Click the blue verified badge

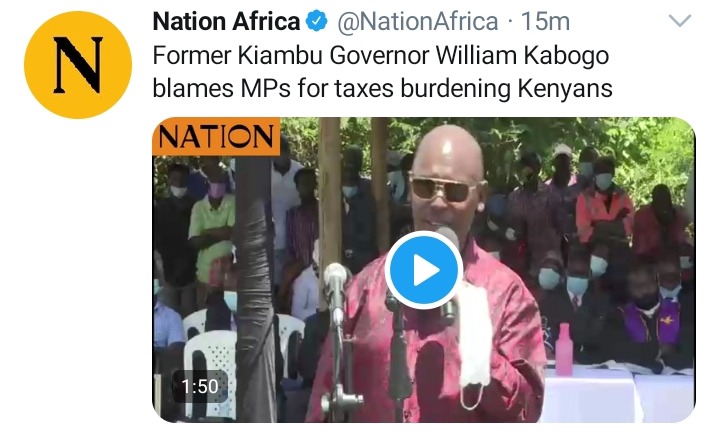point(317,22)
